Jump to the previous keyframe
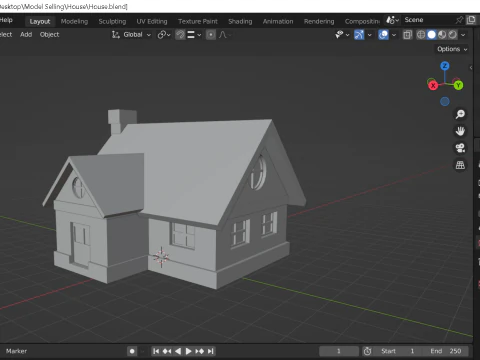Viewport: 480px width, 360px height. click(x=167, y=351)
